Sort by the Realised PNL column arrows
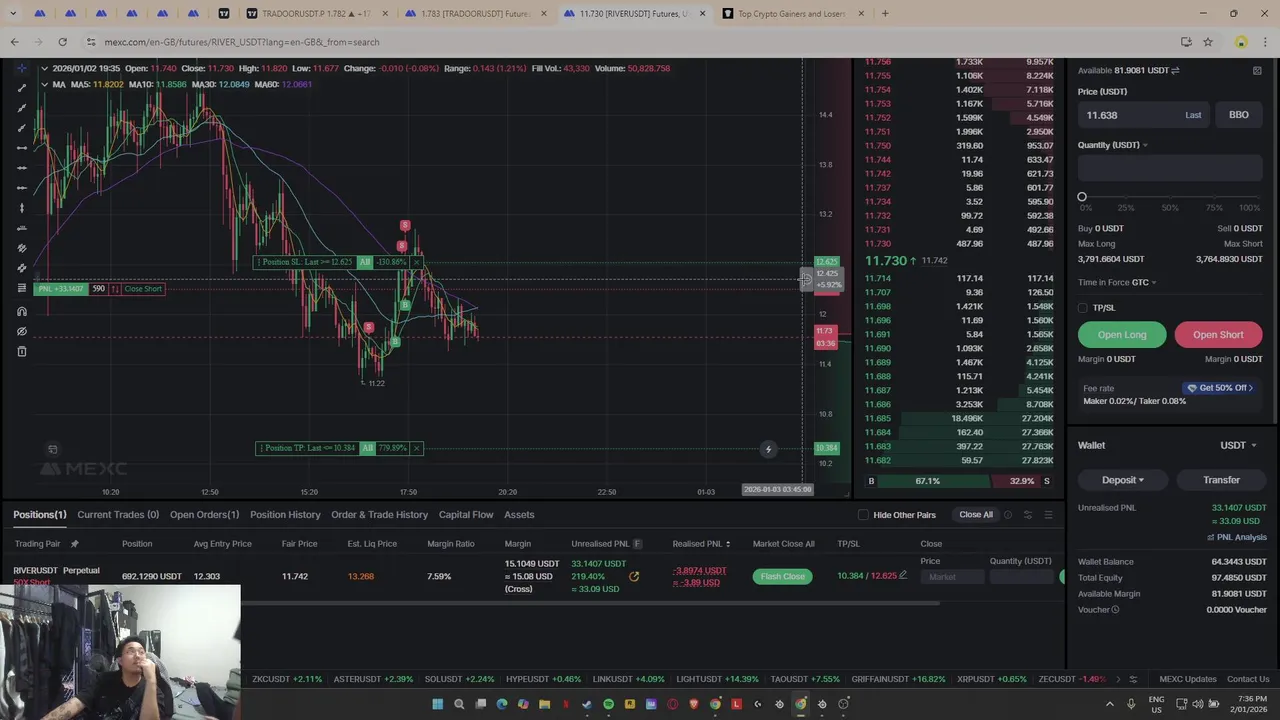This screenshot has height=720, width=1280. click(728, 544)
